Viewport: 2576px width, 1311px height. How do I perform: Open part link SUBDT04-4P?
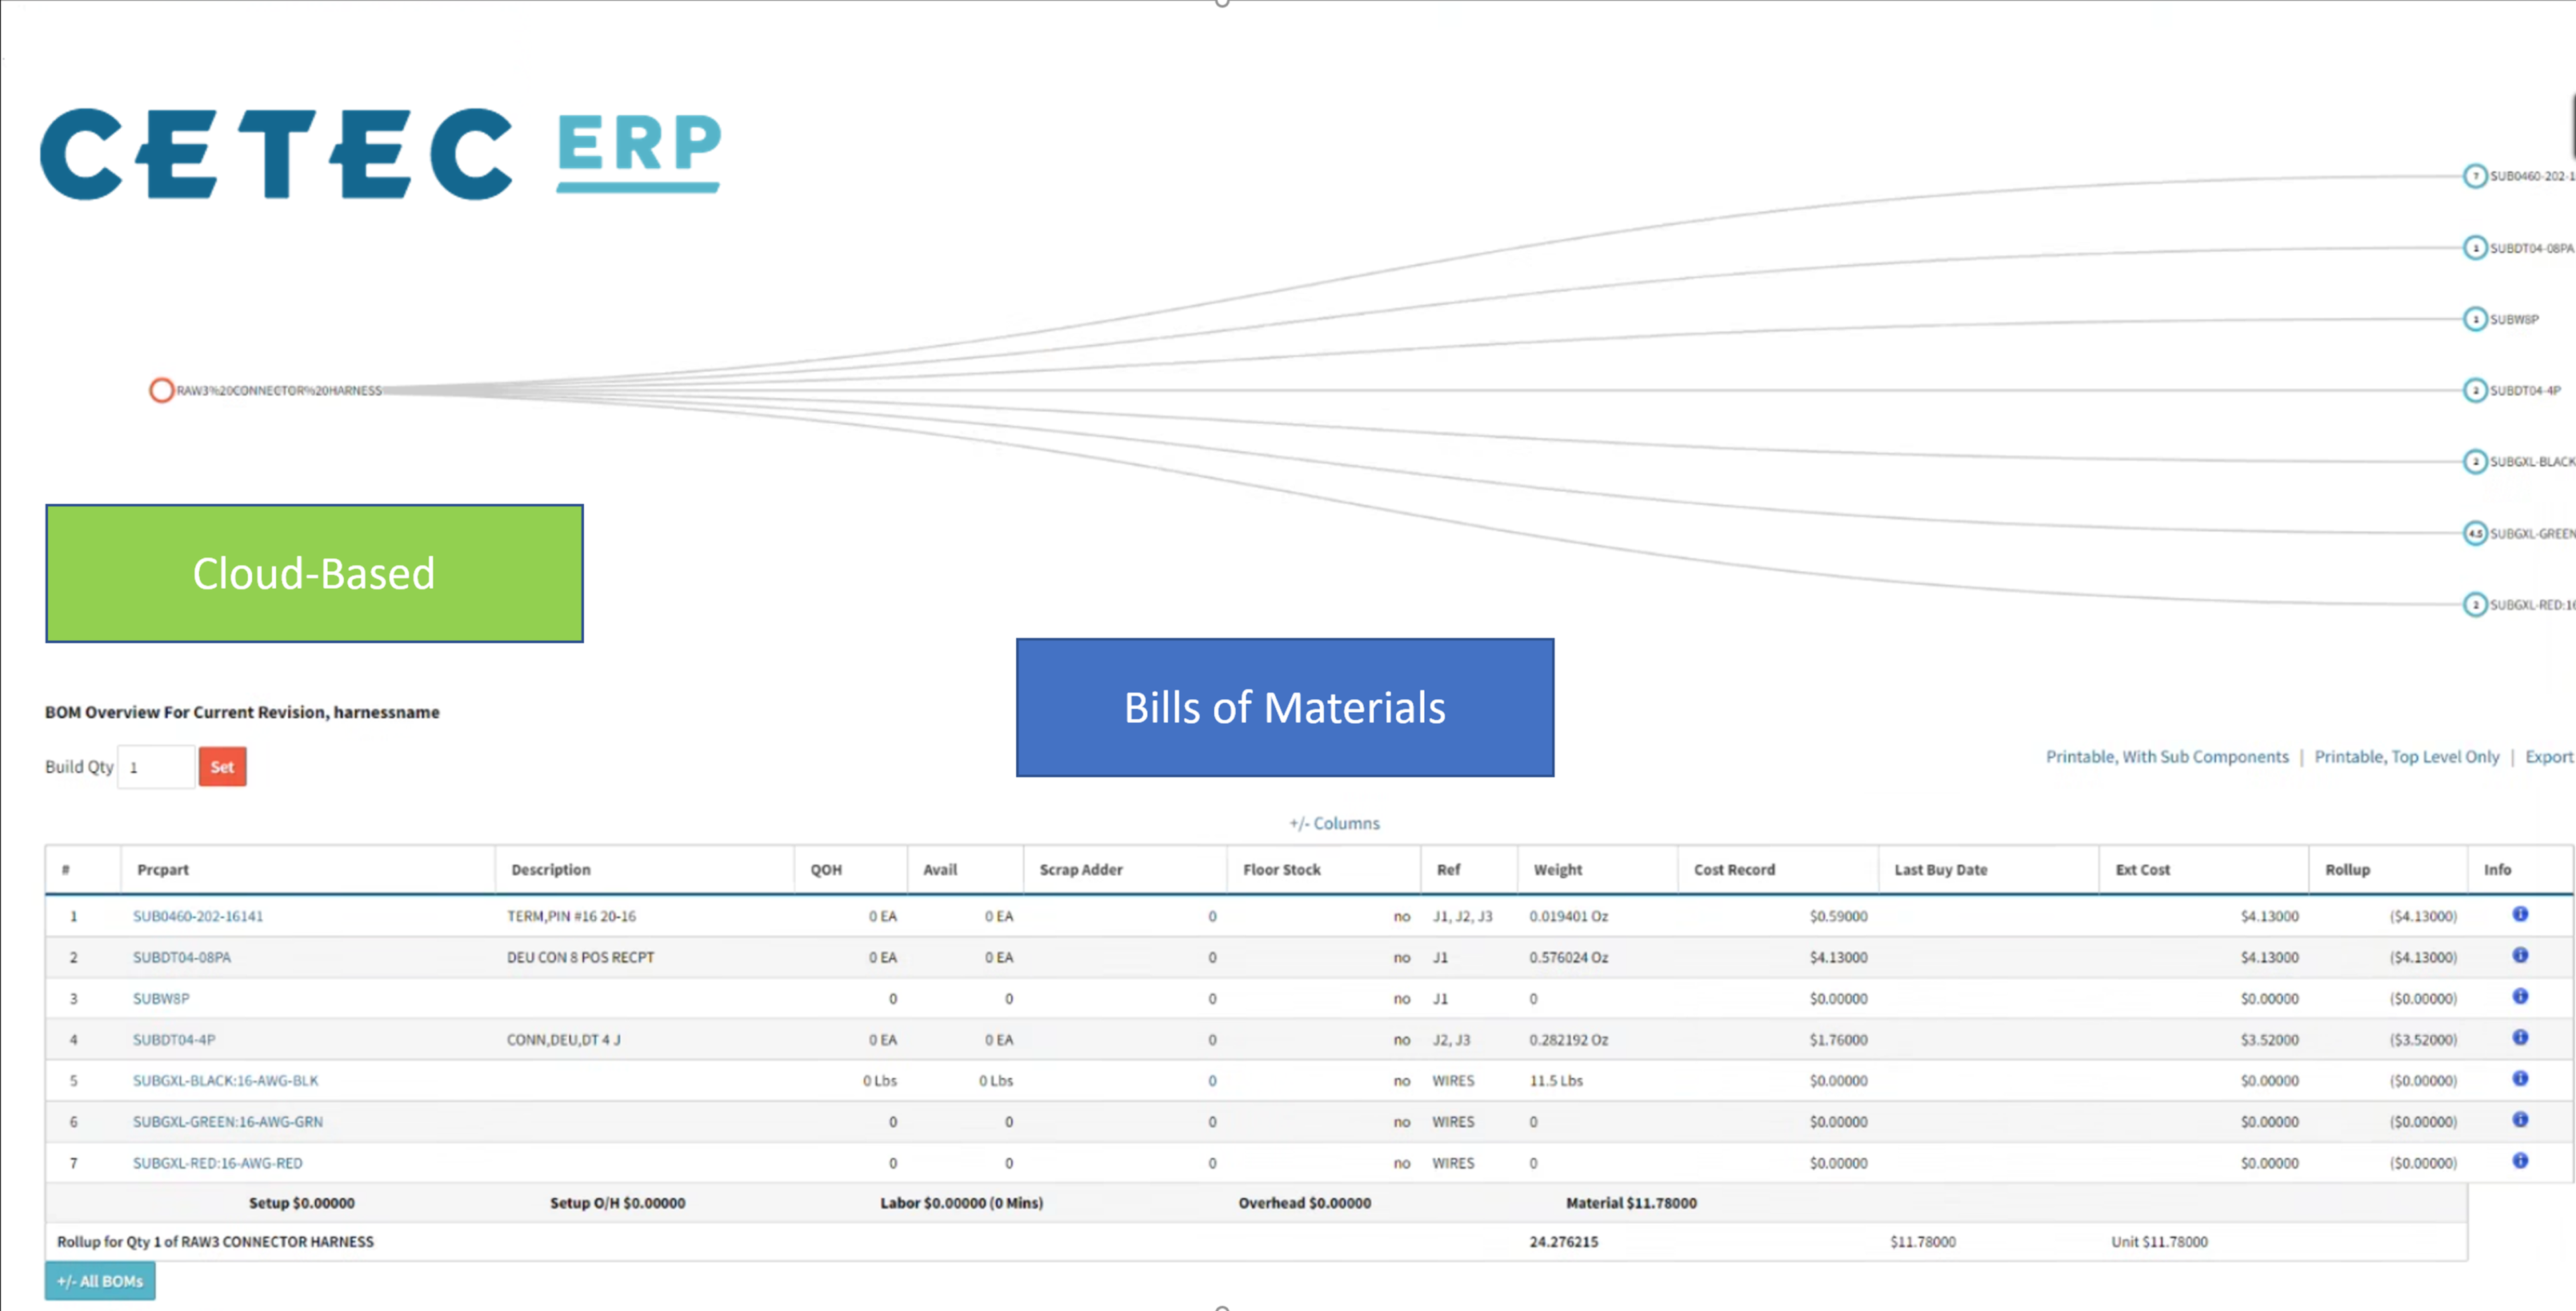(174, 1039)
